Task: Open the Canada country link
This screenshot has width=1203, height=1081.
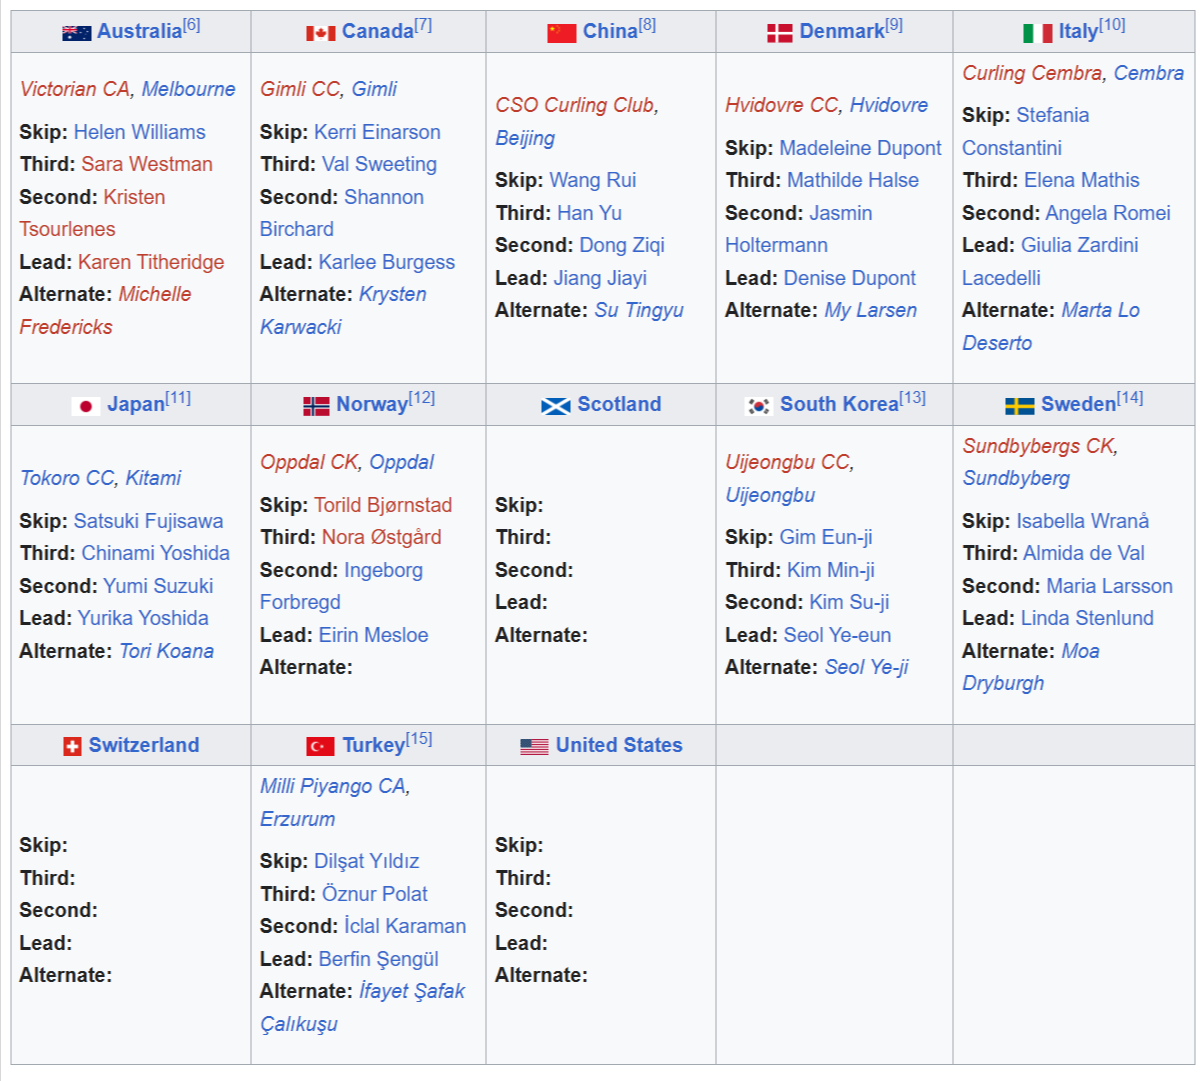Action: pos(378,32)
